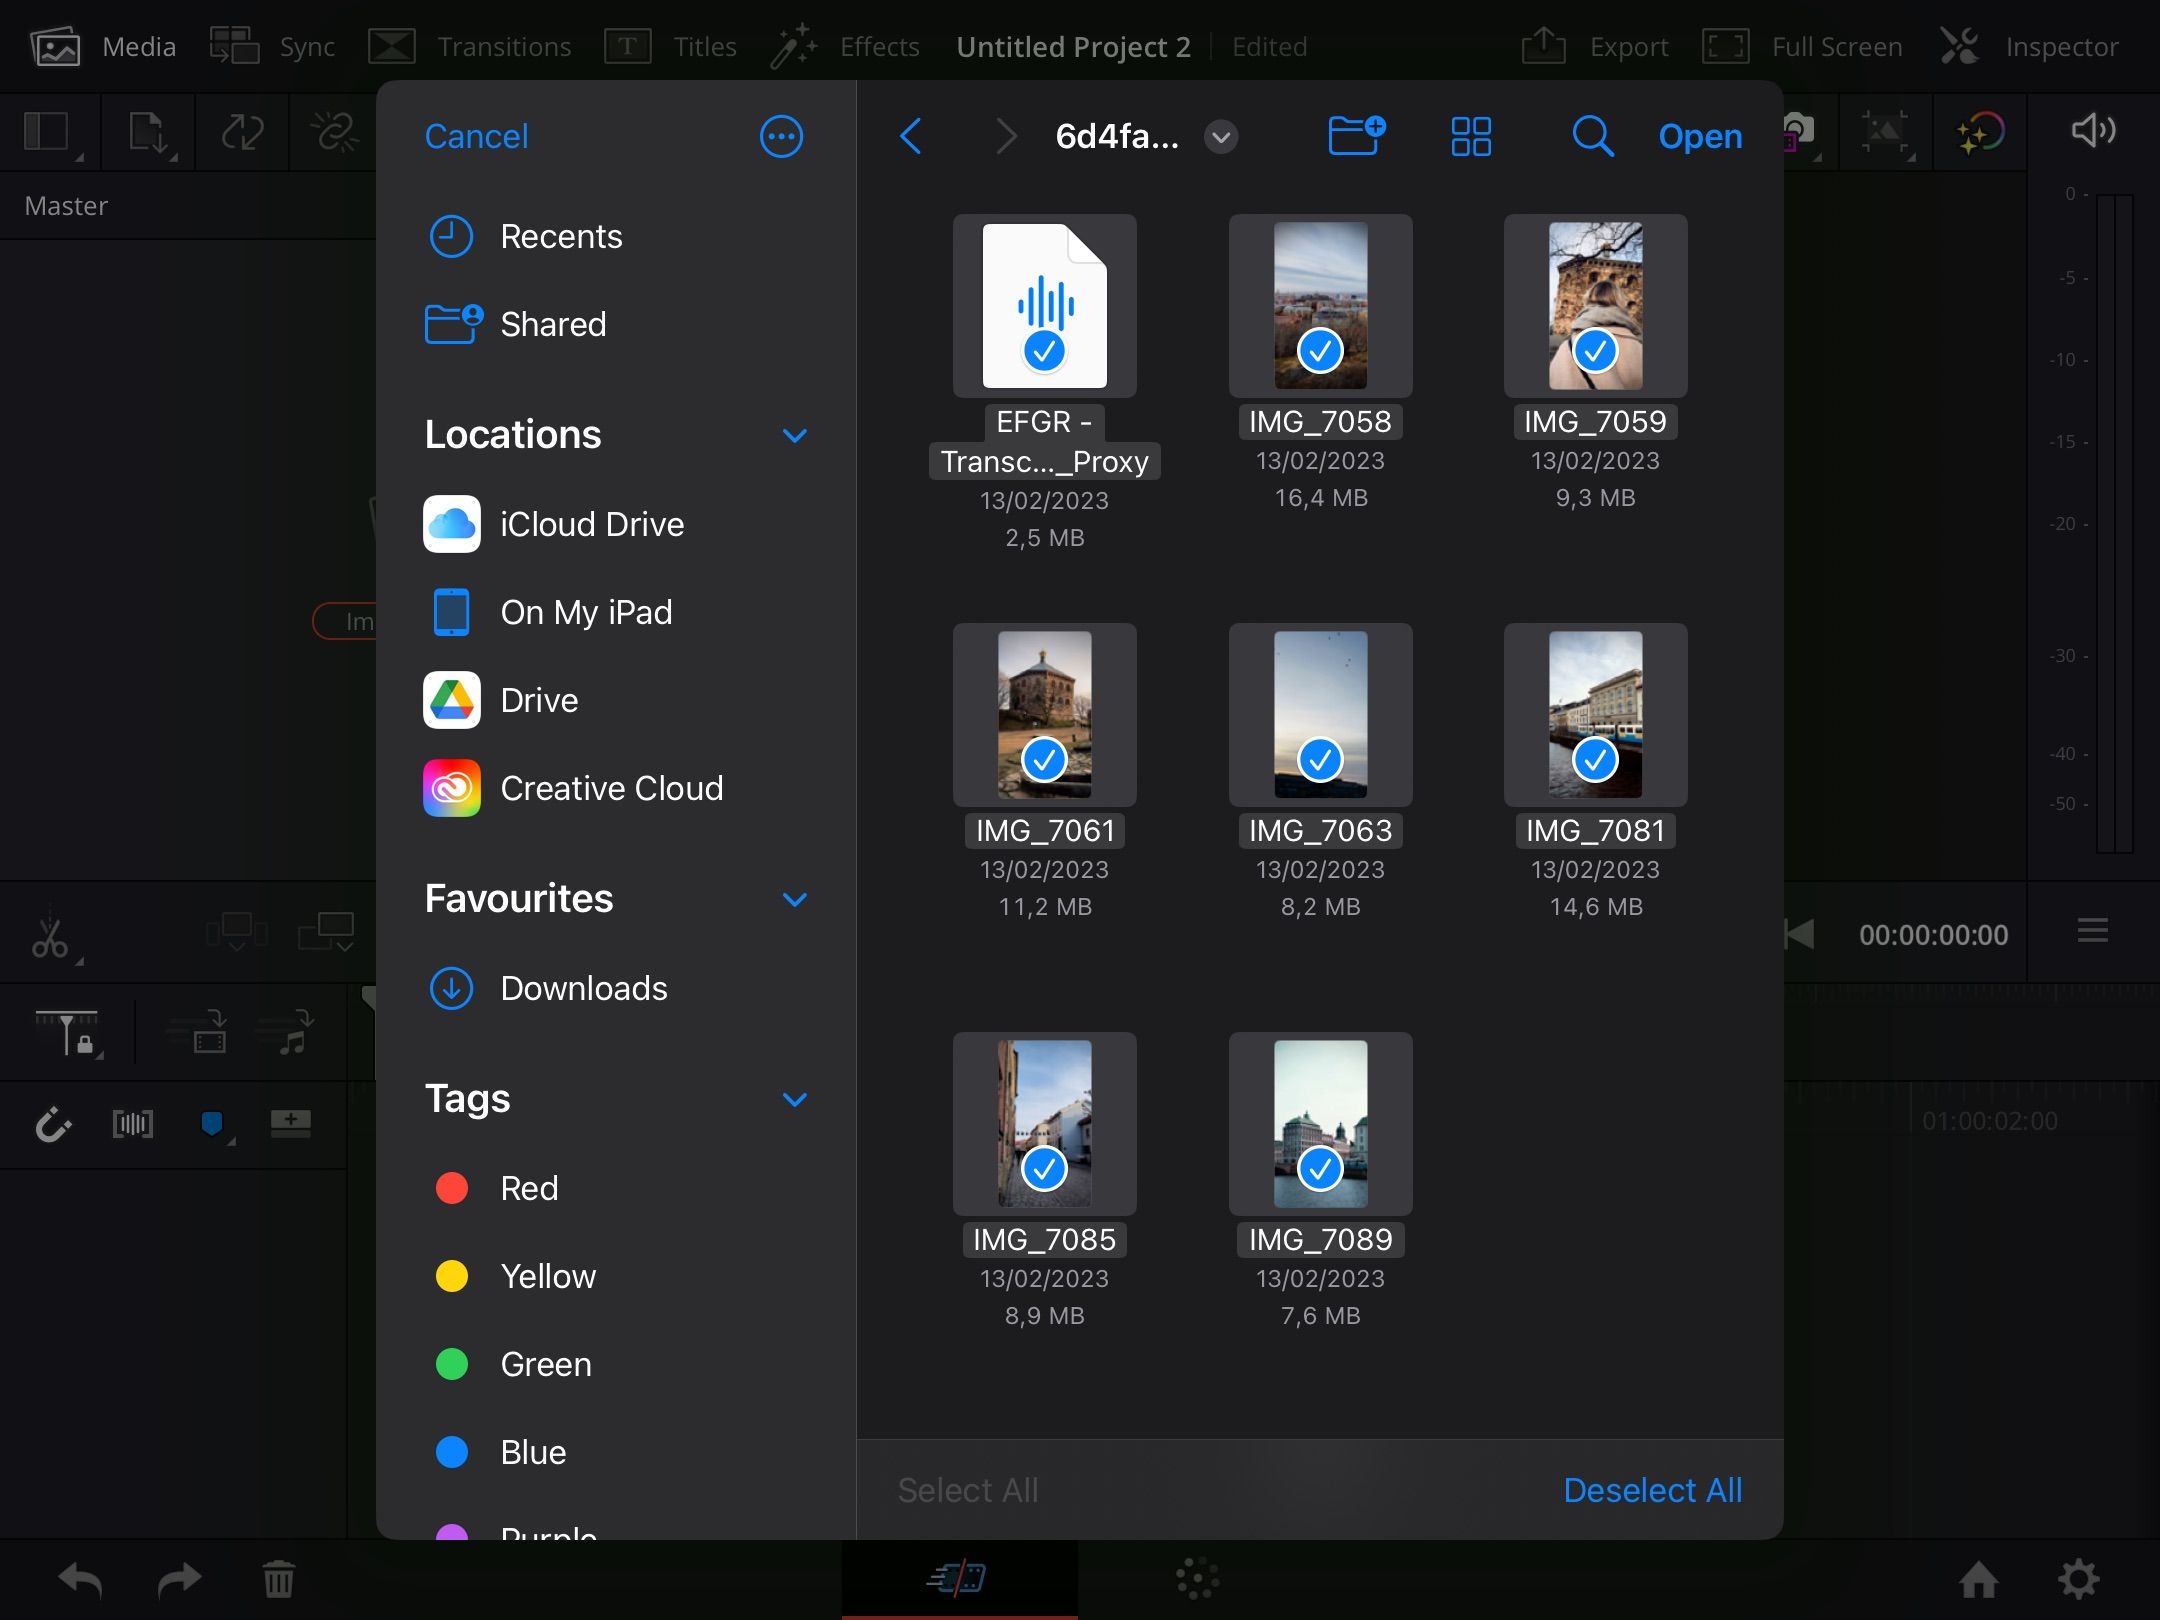Open the 6d4fa folder path dropdown
Viewport: 2160px width, 1620px height.
pyautogui.click(x=1221, y=136)
